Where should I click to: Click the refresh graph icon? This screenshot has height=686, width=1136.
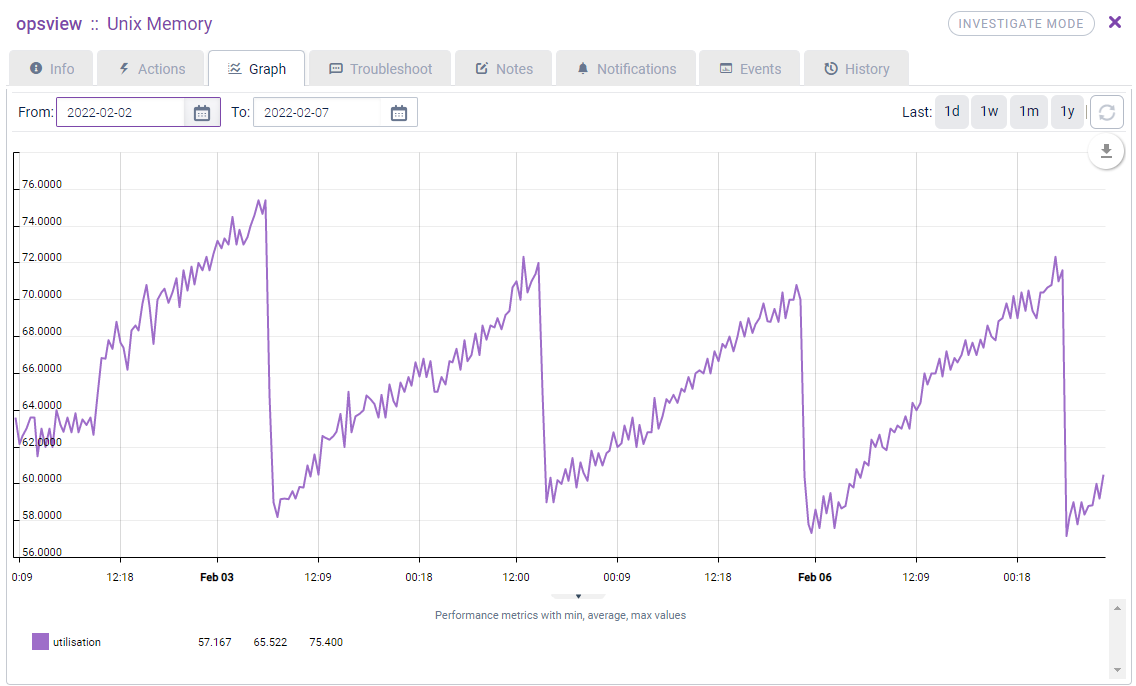pos(1106,112)
